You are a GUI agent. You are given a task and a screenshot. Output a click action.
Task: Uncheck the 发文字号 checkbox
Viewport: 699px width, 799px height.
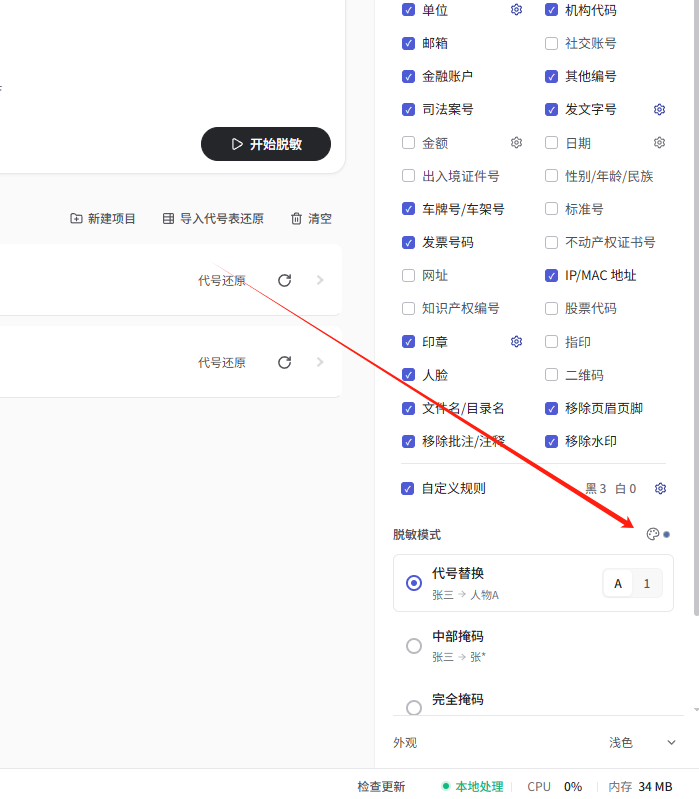[x=551, y=110]
